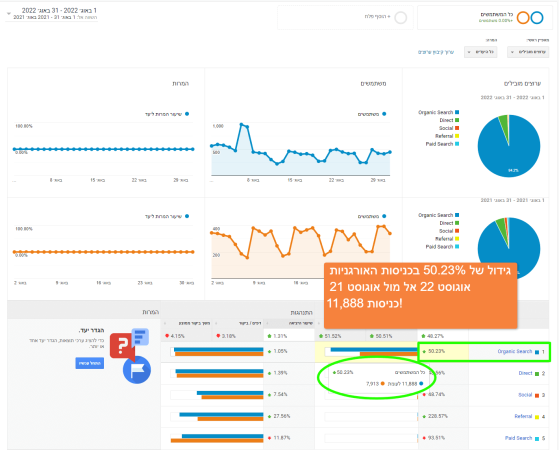Click Organic Search duration comparison bar

pos(217,352)
